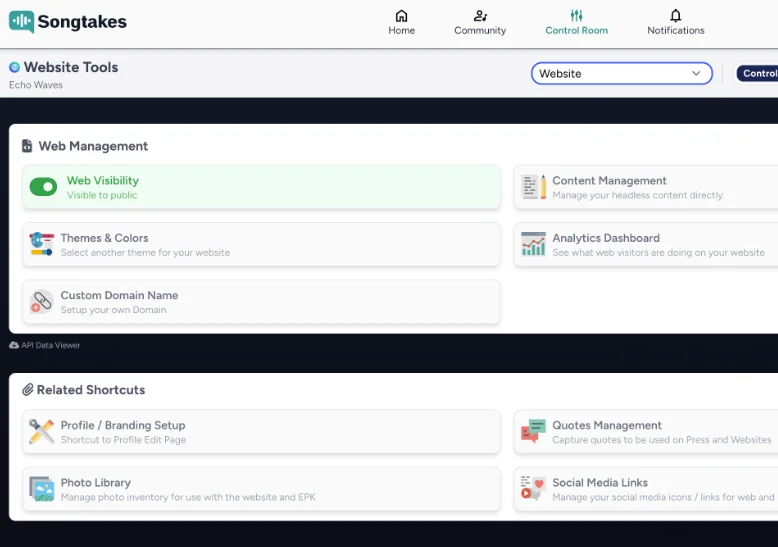Click the Related Shortcuts paperclip icon
This screenshot has height=547, width=778.
coord(28,390)
